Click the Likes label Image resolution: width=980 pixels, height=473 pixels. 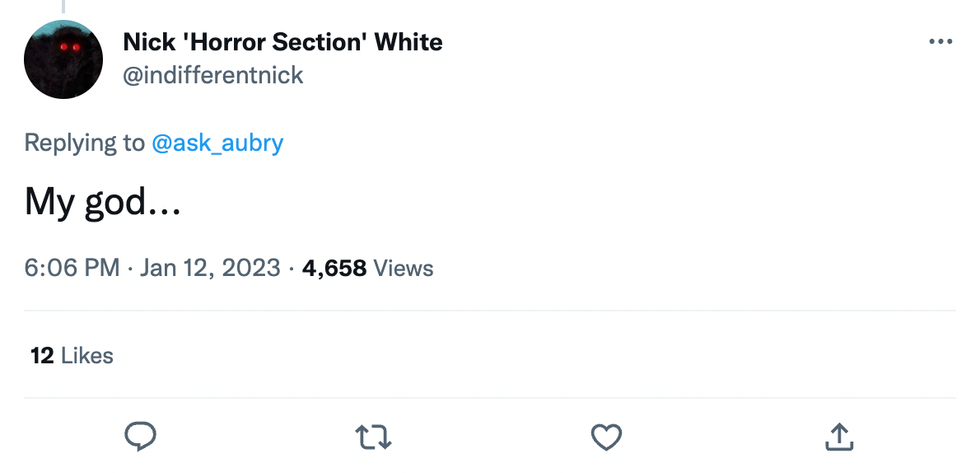pyautogui.click(x=87, y=356)
